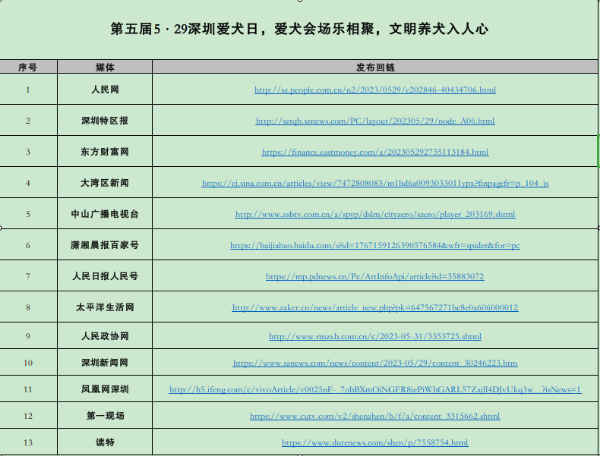Image resolution: width=600 pixels, height=456 pixels.
Task: Open the rmzxb.com.cn link for 人民政协网
Action: (375, 336)
